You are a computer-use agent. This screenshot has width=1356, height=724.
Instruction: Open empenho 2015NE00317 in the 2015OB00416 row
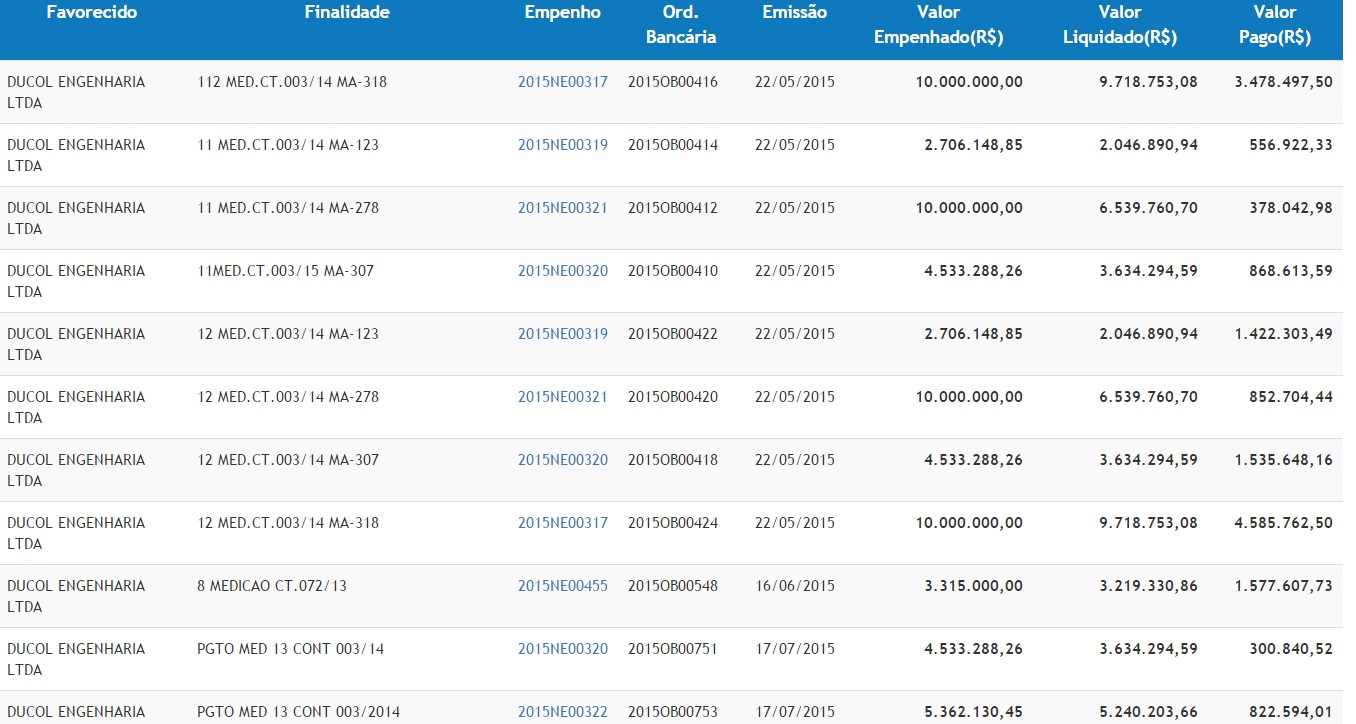[x=562, y=82]
